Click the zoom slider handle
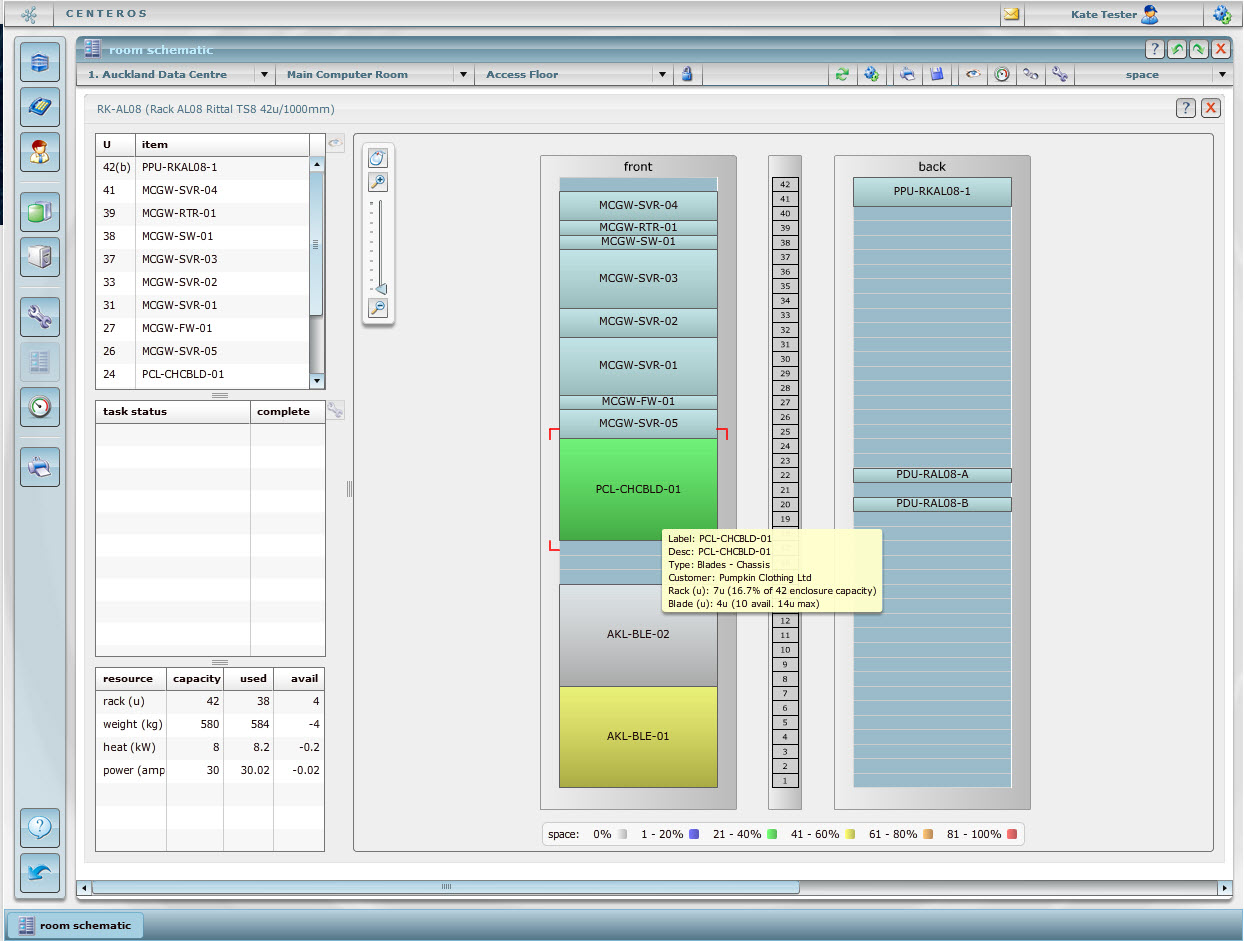The height and width of the screenshot is (941, 1244). click(x=380, y=289)
